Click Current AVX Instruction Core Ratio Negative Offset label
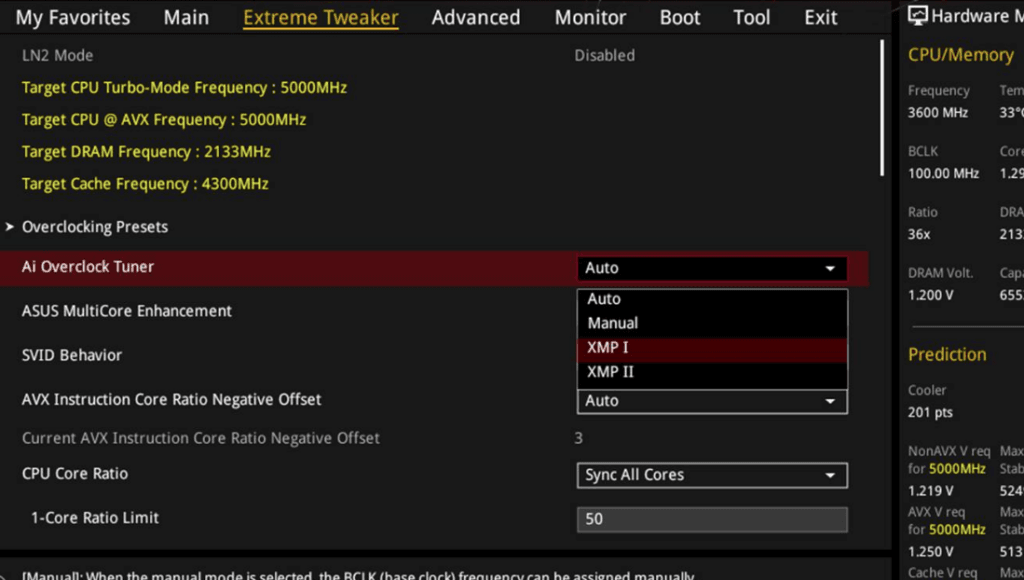Viewport: 1024px width, 580px height. [200, 438]
